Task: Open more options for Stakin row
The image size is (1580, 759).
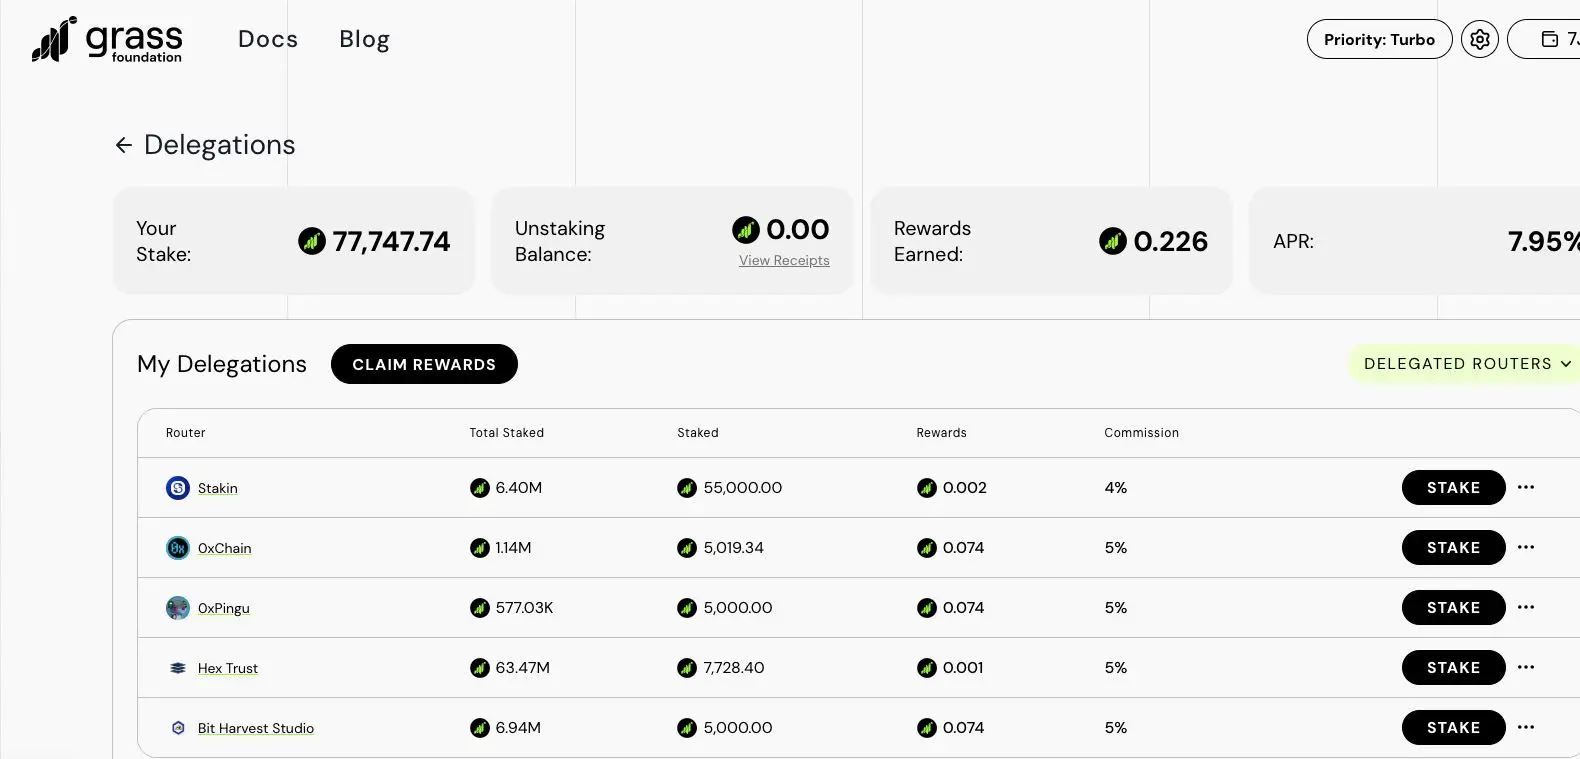Action: pyautogui.click(x=1525, y=488)
